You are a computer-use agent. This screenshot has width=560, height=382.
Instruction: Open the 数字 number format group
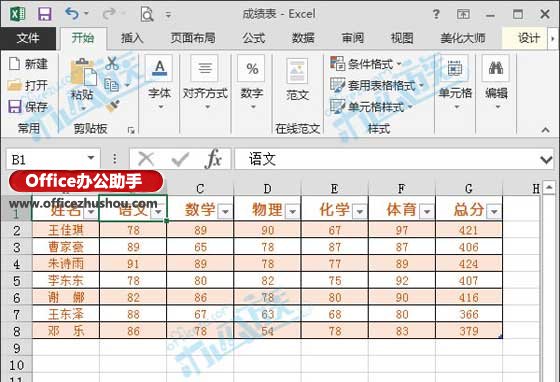coord(252,82)
